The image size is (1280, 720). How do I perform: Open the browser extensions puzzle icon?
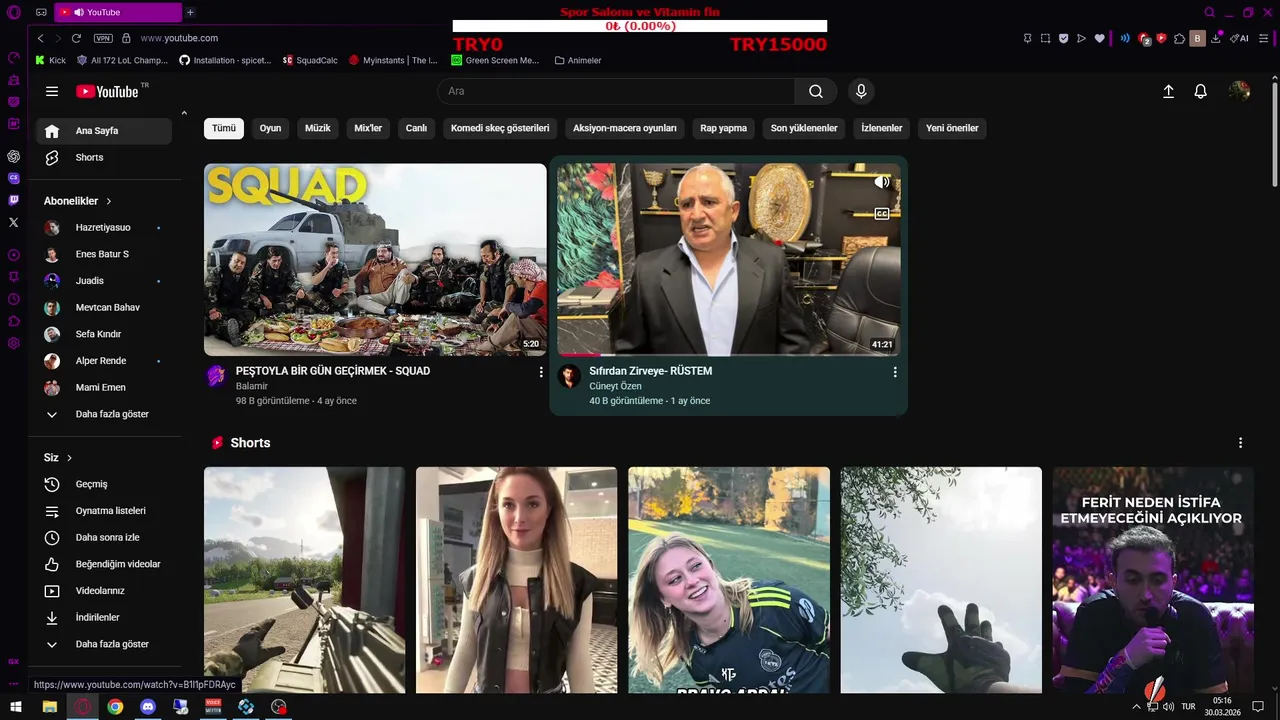point(1179,38)
